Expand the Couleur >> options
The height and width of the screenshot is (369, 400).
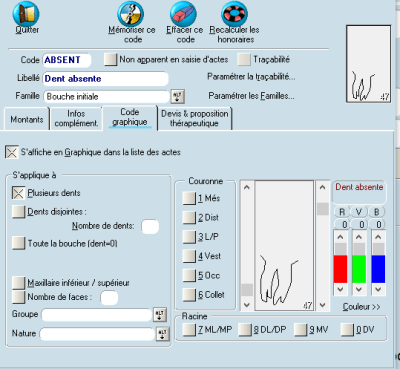(x=361, y=307)
